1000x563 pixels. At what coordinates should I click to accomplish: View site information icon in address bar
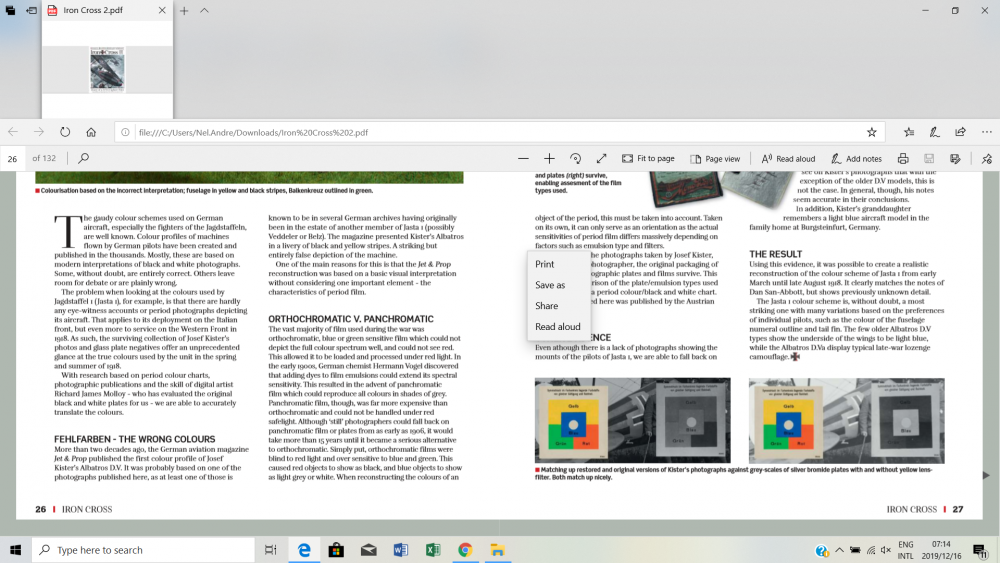tap(125, 133)
